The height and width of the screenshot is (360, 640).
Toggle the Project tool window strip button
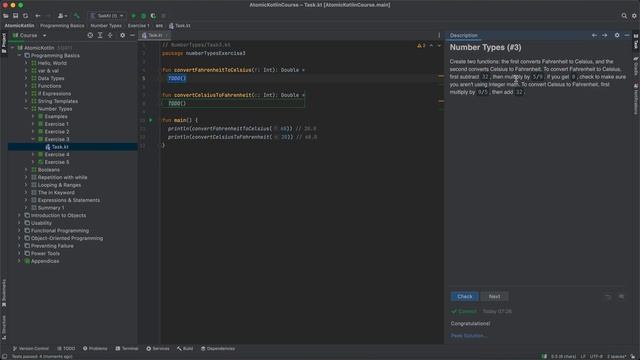pyautogui.click(x=4, y=43)
